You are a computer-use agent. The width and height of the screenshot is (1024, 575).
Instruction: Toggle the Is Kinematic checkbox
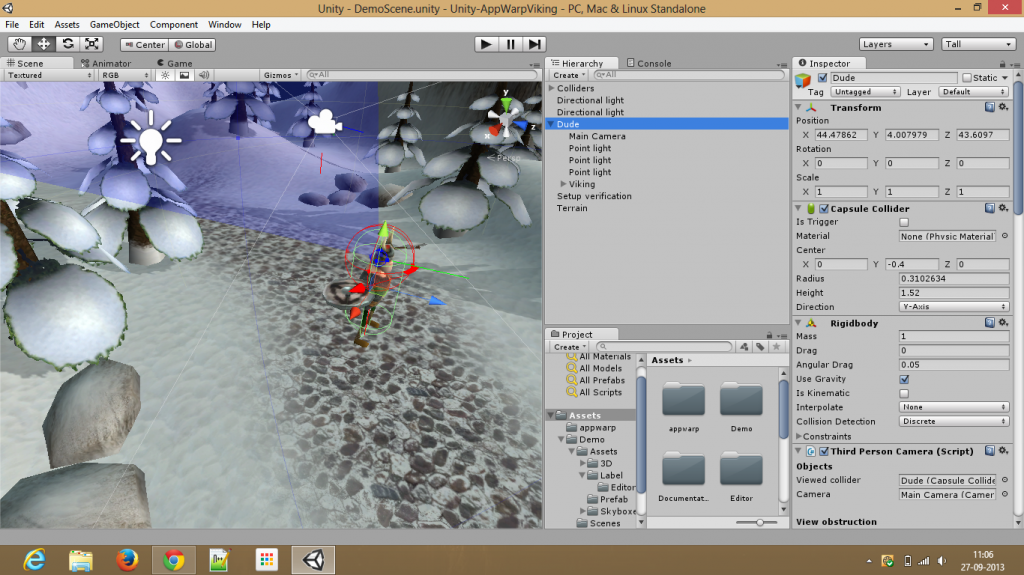point(904,393)
